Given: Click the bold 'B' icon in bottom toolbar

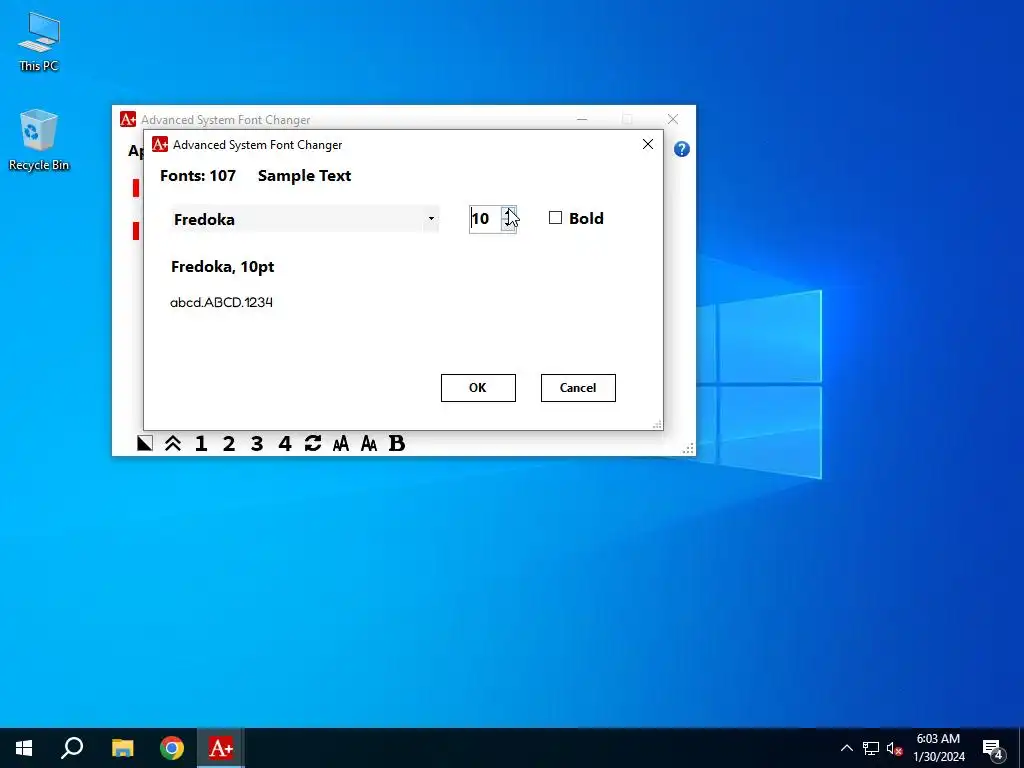Looking at the screenshot, I should click(x=397, y=443).
